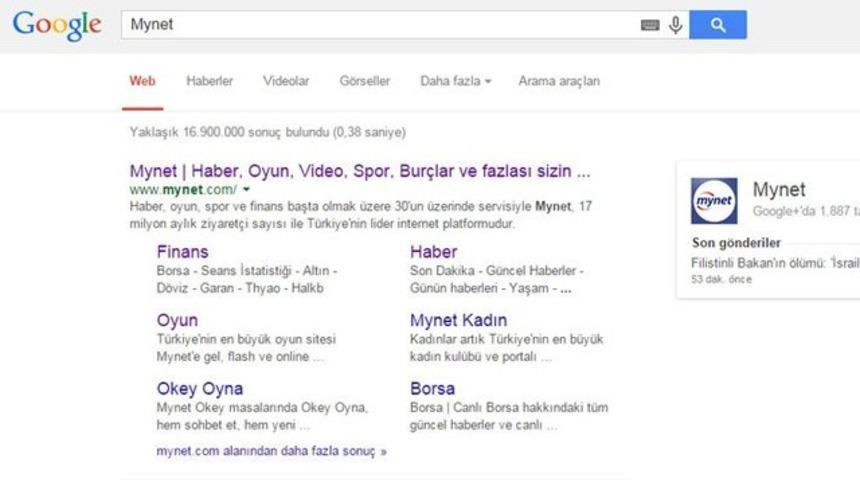Click the Kadınlar artık Türkiye'nin description text
This screenshot has width=860, height=480.
(x=506, y=348)
